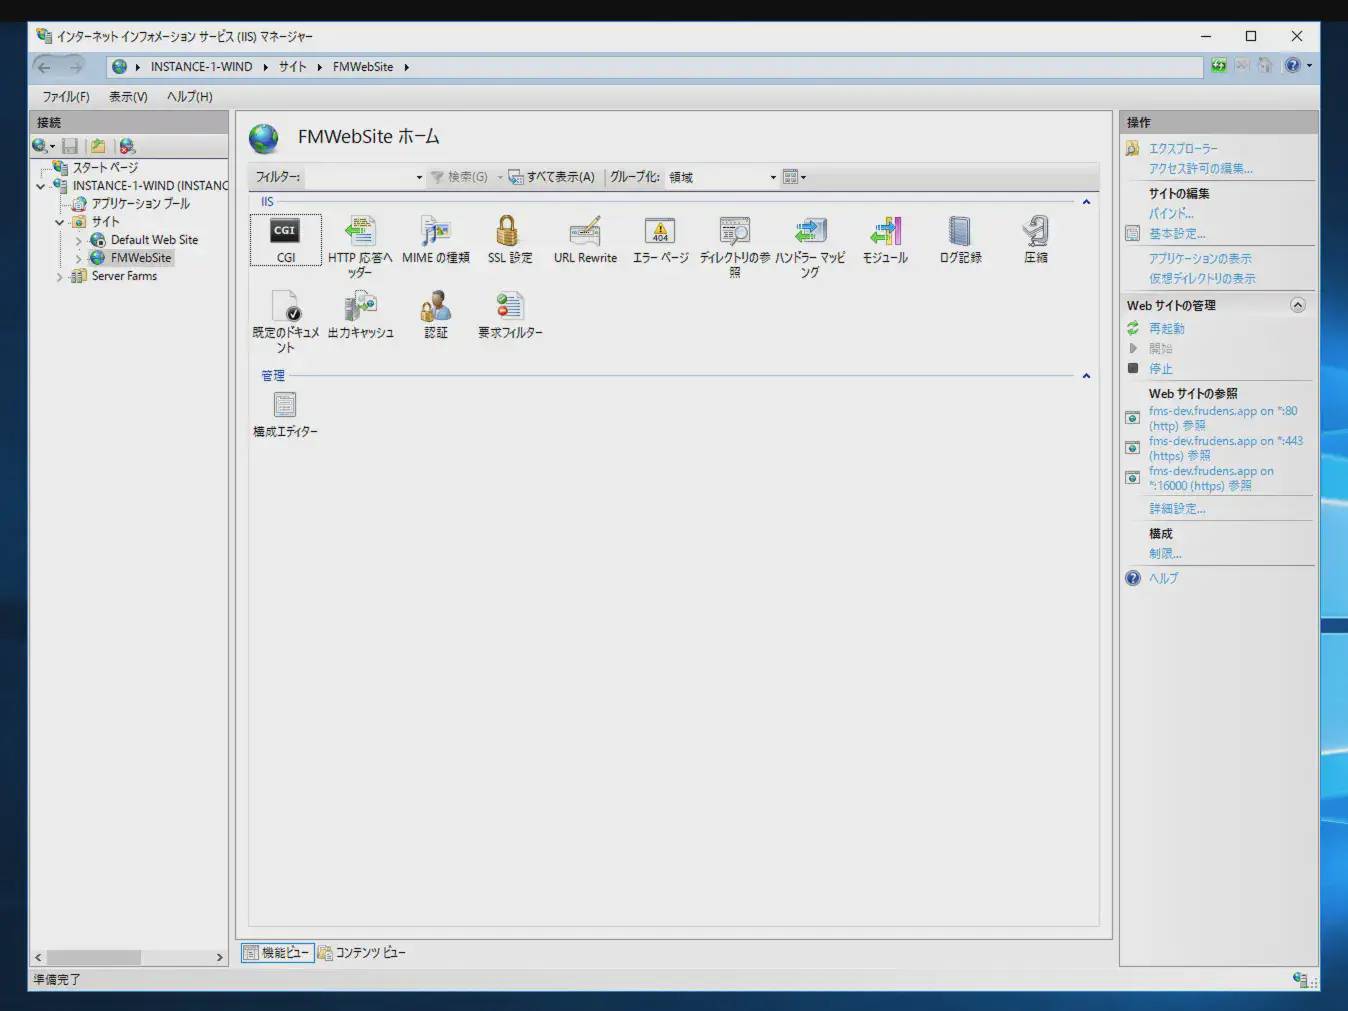Image resolution: width=1348 pixels, height=1011 pixels.
Task: Select スタート ページ in connections tree
Action: (x=105, y=168)
